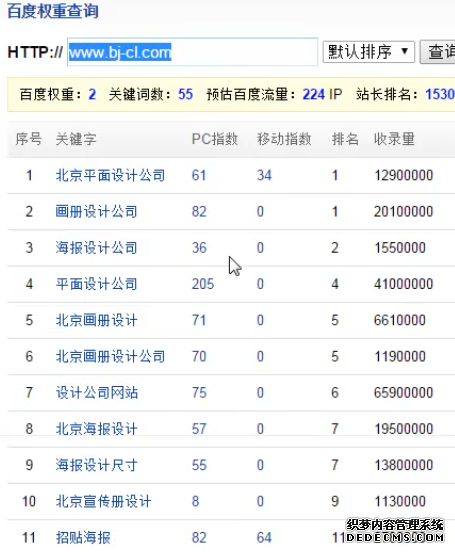
Task: Click the 移动指数 column header
Action: click(x=284, y=139)
